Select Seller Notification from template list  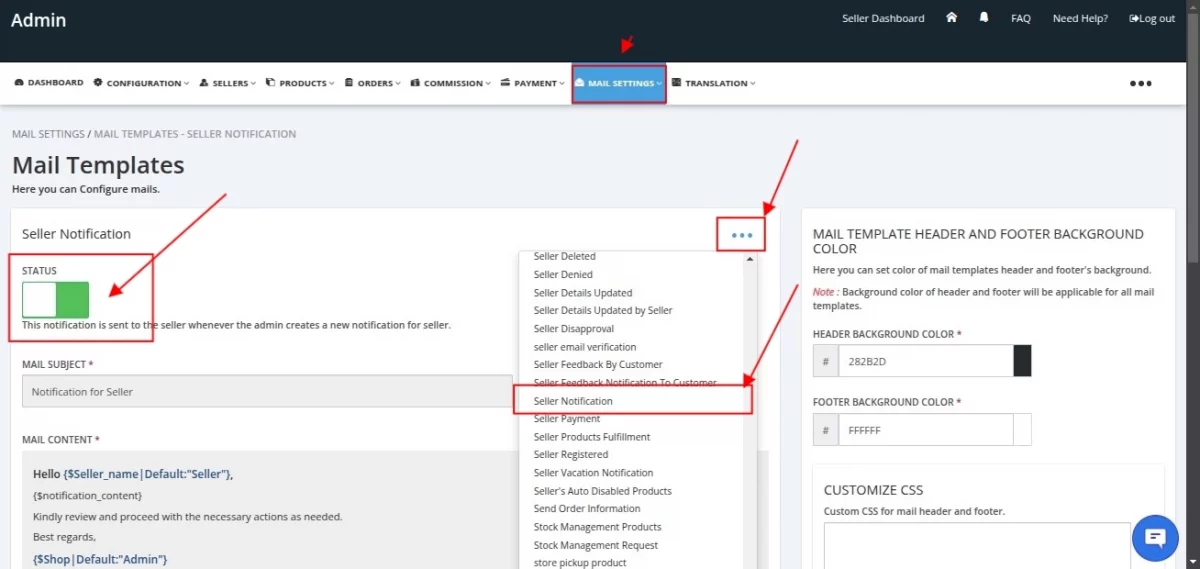pos(573,401)
